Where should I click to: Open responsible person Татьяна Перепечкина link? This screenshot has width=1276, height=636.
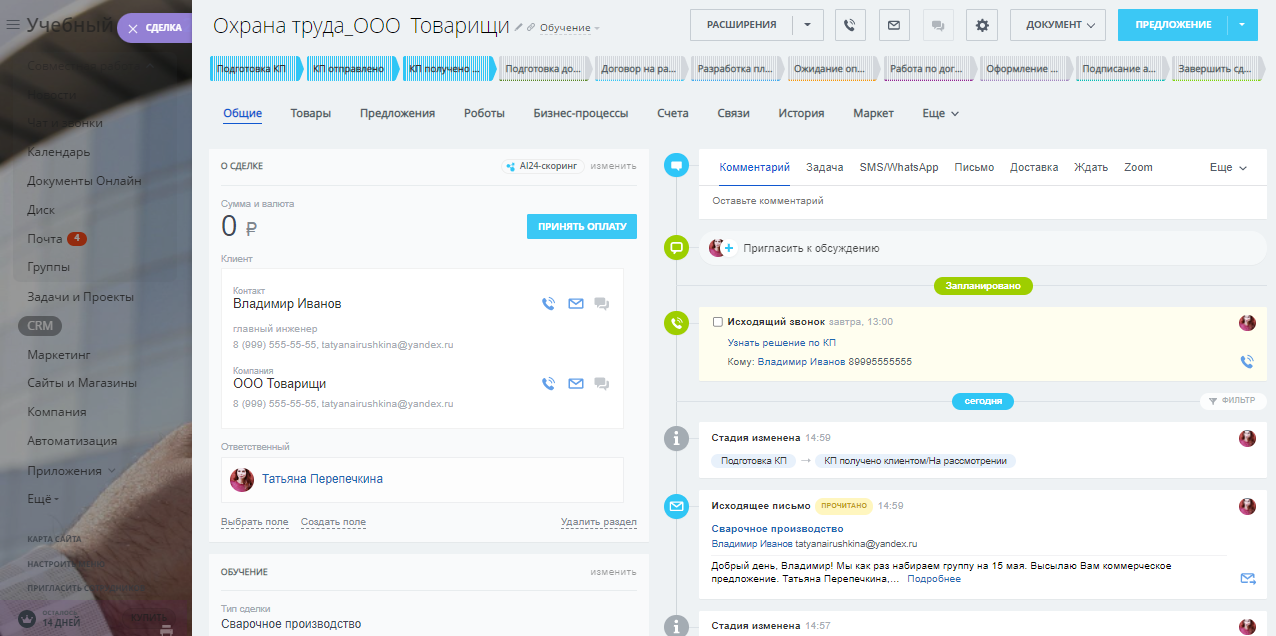(x=322, y=480)
